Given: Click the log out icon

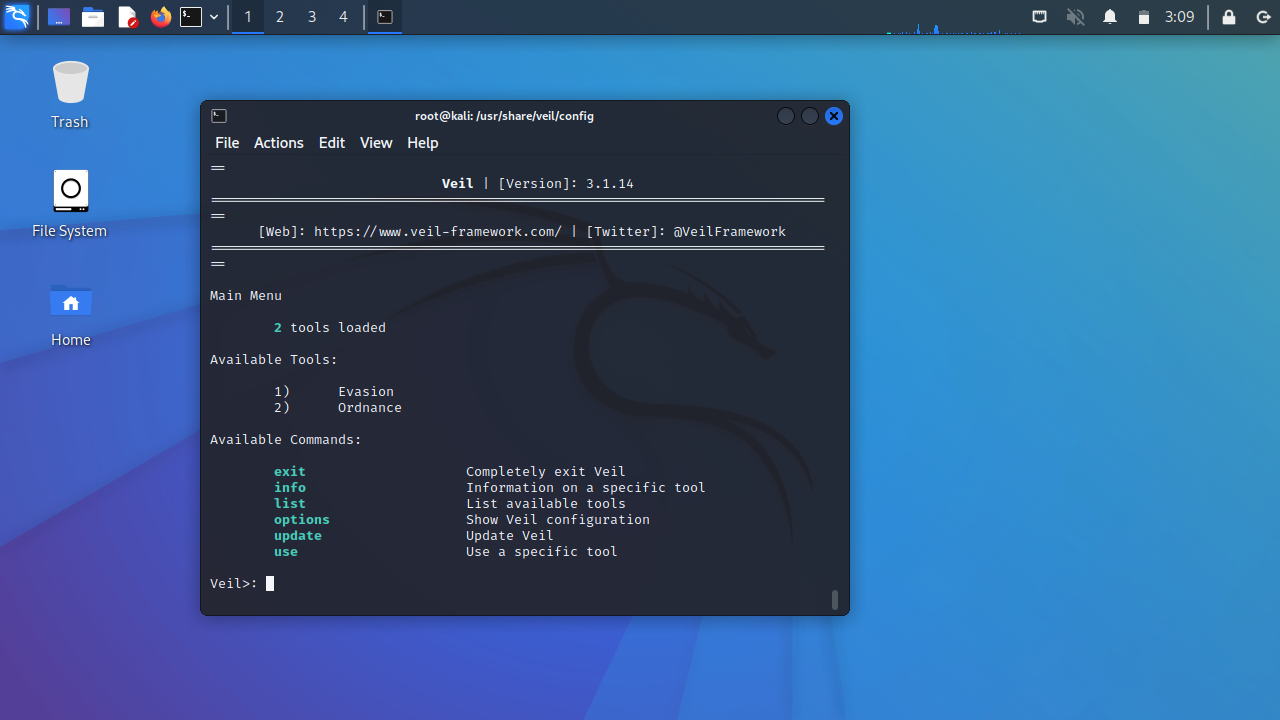Looking at the screenshot, I should pos(1263,17).
